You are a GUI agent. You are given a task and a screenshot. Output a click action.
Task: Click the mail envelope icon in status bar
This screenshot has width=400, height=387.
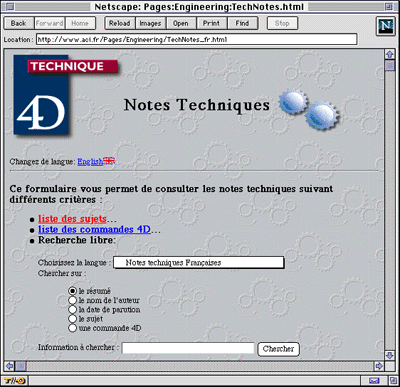[374, 381]
